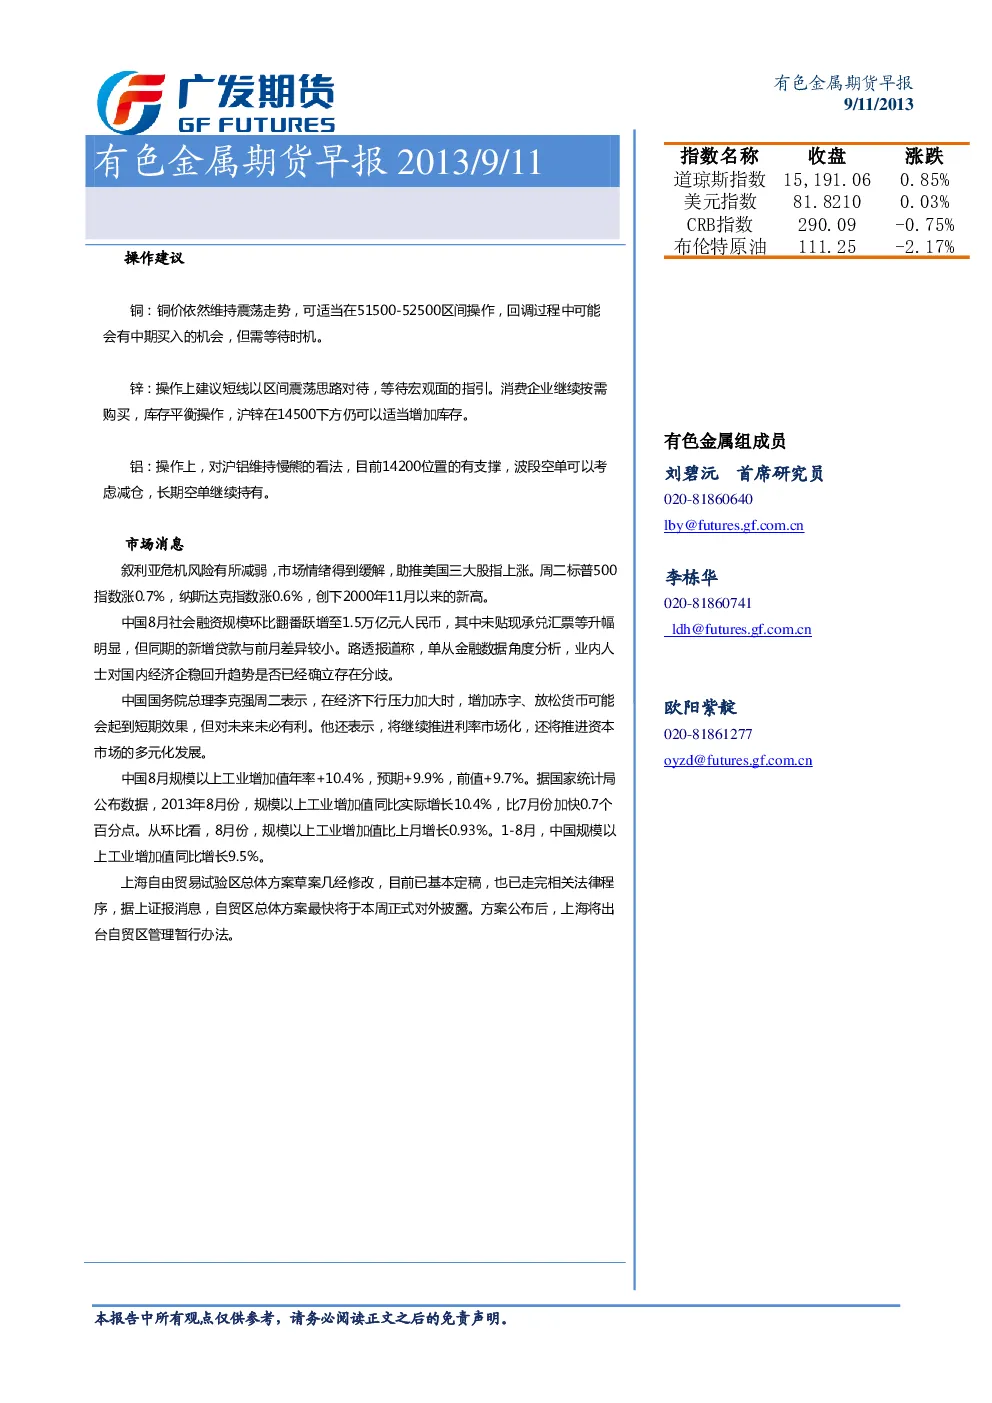Click the paragraph beginning 中国国务院总理李克强
Viewport: 992px width, 1403px height.
pos(355,726)
